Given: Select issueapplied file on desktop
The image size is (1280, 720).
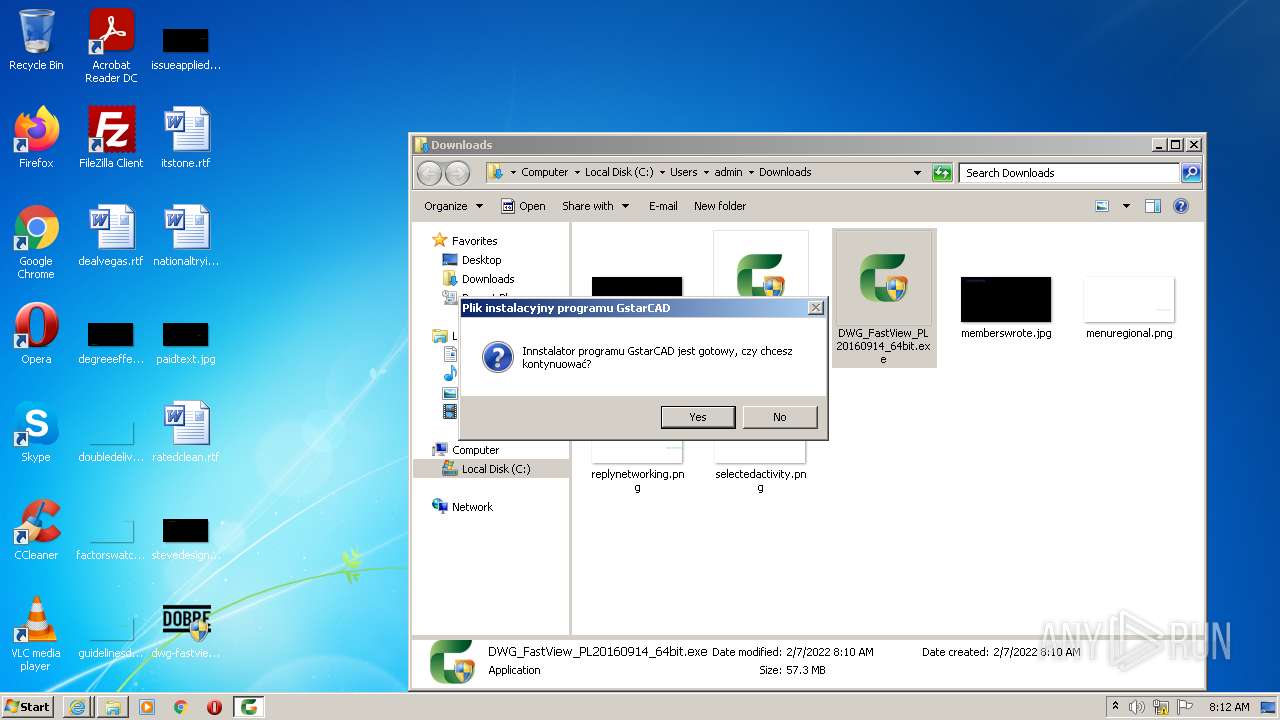Looking at the screenshot, I should coord(186,48).
